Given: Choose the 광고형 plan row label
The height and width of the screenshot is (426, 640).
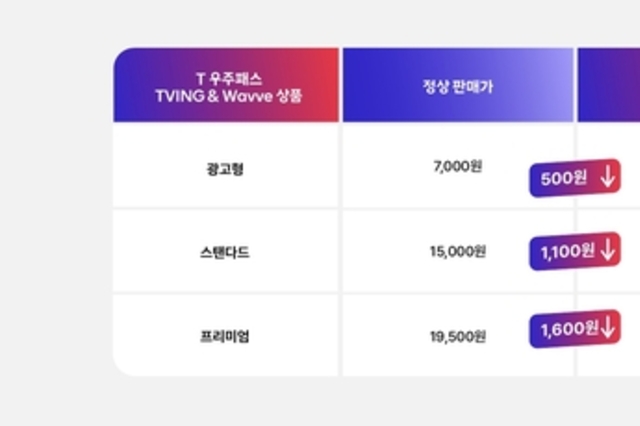Looking at the screenshot, I should (x=226, y=167).
